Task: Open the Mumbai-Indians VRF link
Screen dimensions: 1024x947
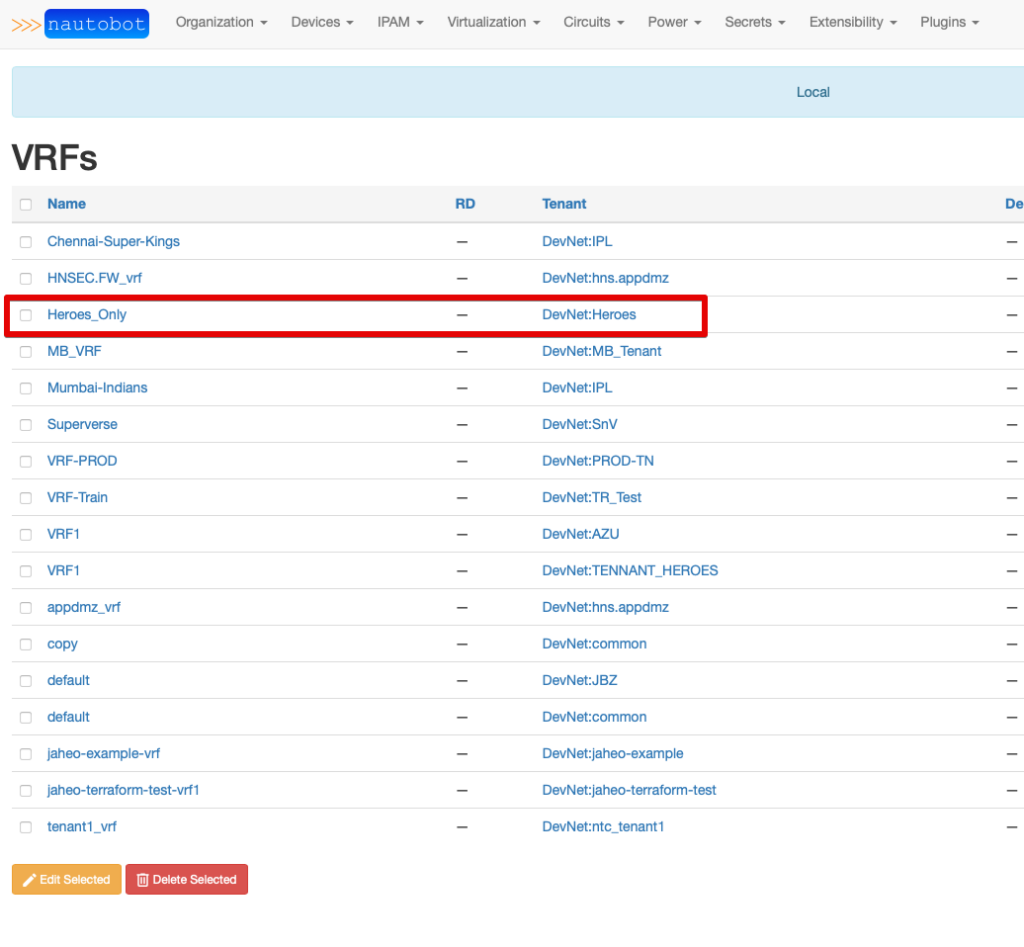Action: coord(97,387)
